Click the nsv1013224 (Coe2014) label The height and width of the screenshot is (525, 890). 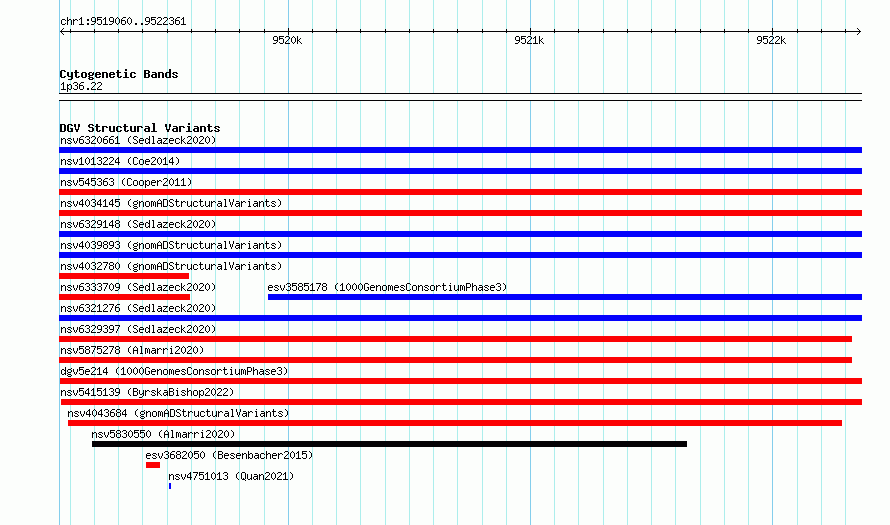[x=120, y=161]
